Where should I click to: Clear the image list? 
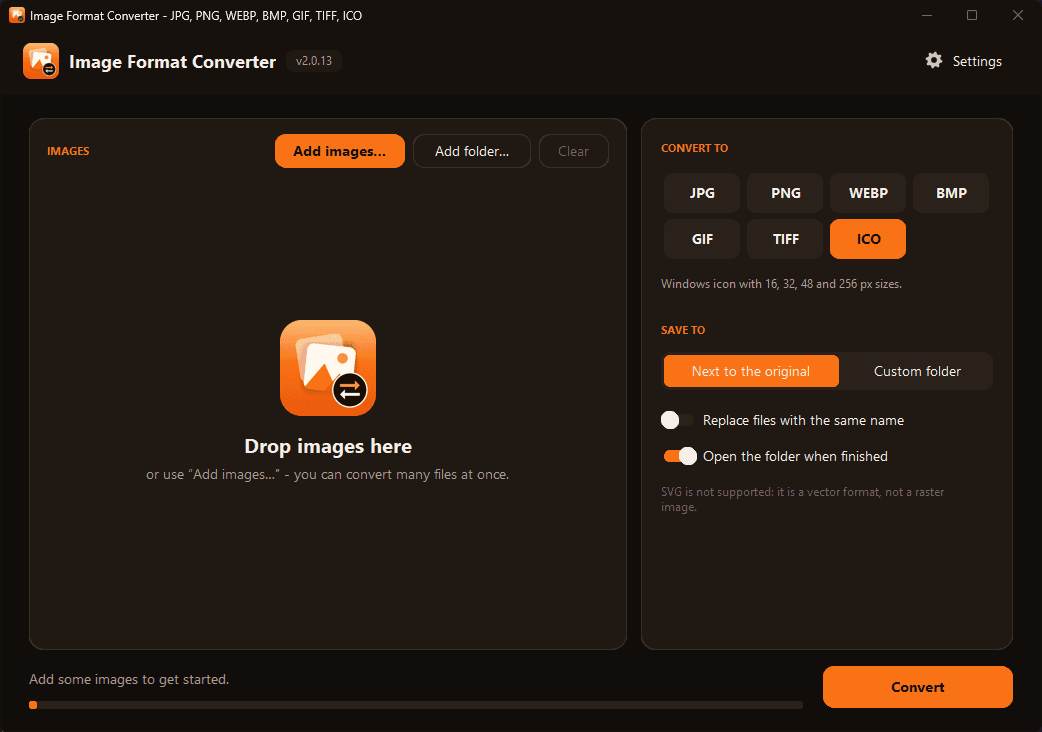pos(573,151)
